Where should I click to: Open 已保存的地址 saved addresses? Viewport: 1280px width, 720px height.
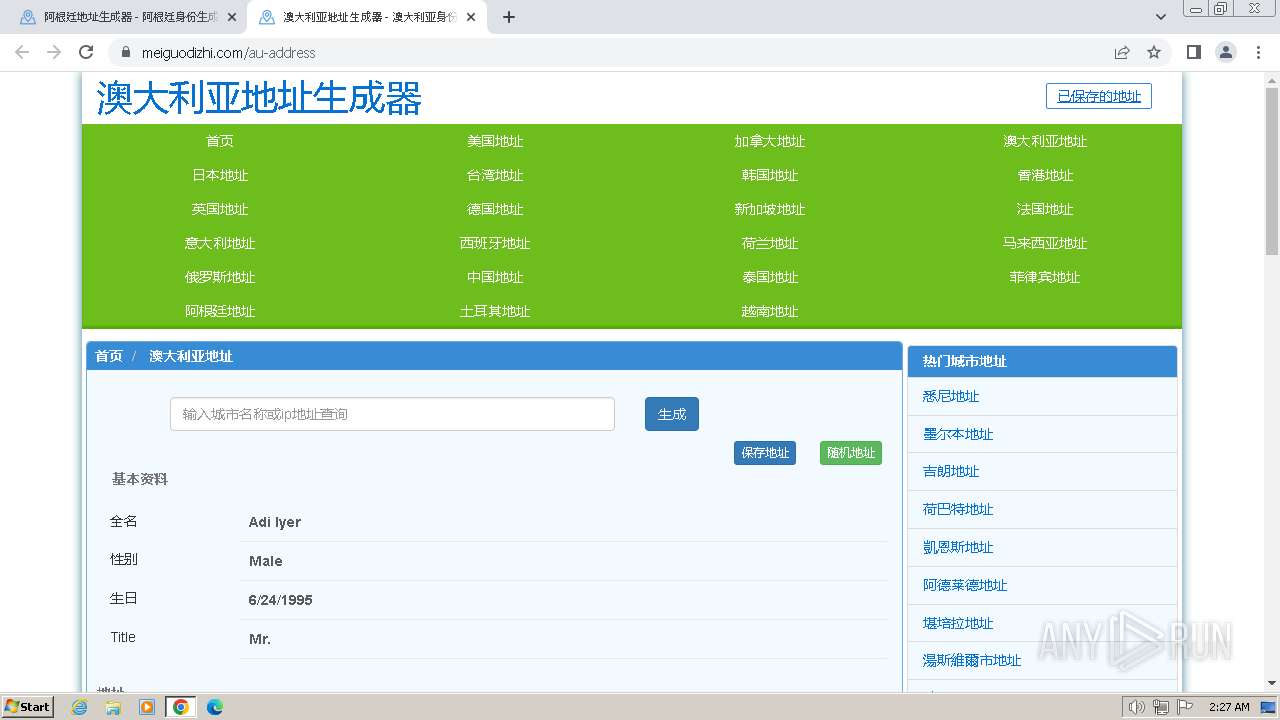[x=1099, y=96]
